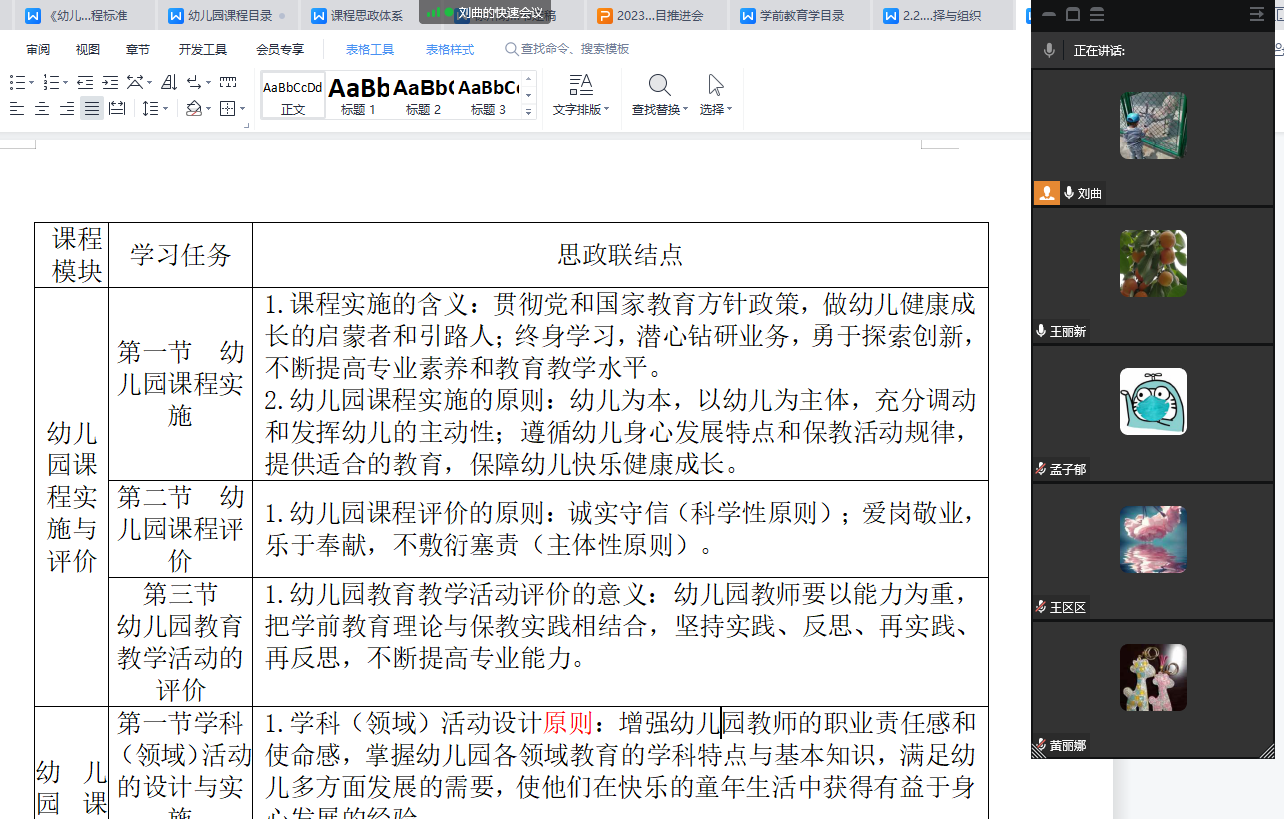Center-align the paragraph text
The image size is (1284, 819).
coord(42,109)
